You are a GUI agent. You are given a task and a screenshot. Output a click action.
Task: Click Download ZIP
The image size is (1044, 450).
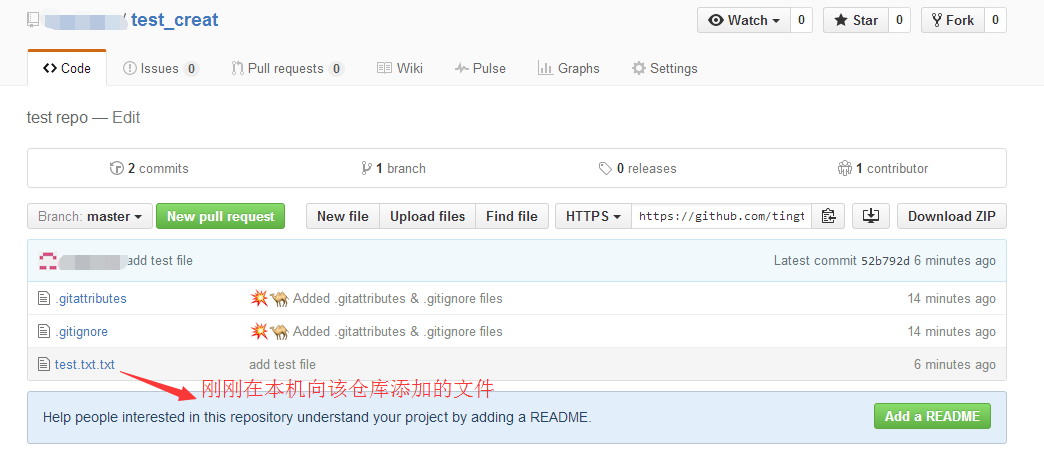point(952,216)
